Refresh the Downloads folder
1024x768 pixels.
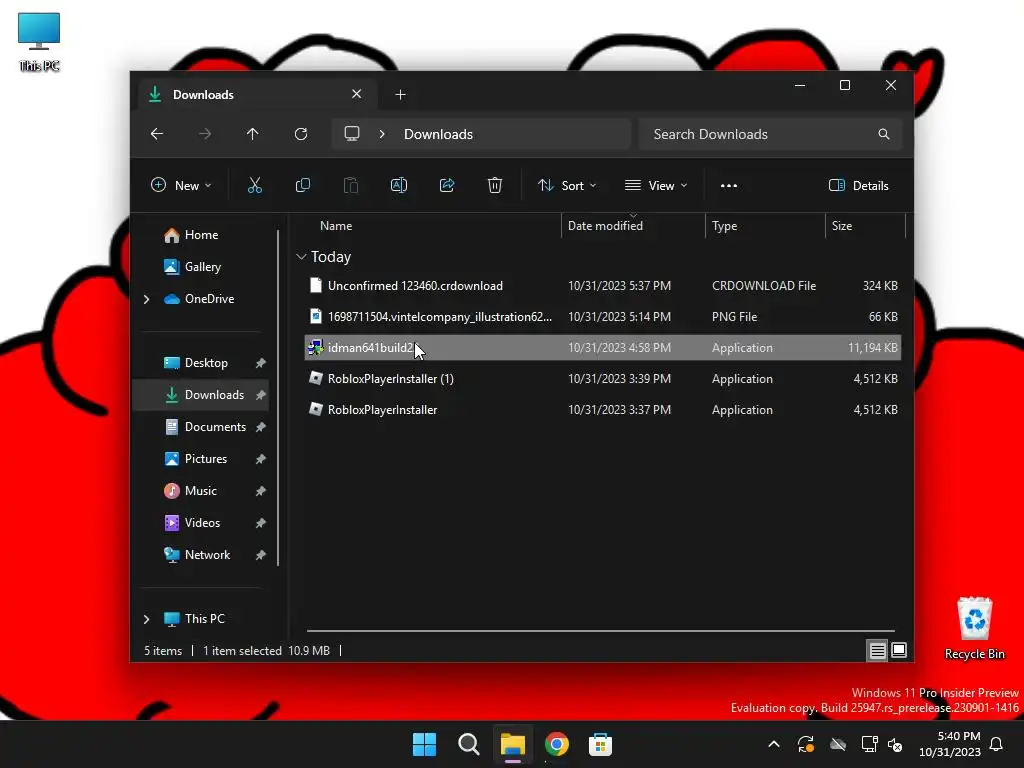[x=300, y=134]
